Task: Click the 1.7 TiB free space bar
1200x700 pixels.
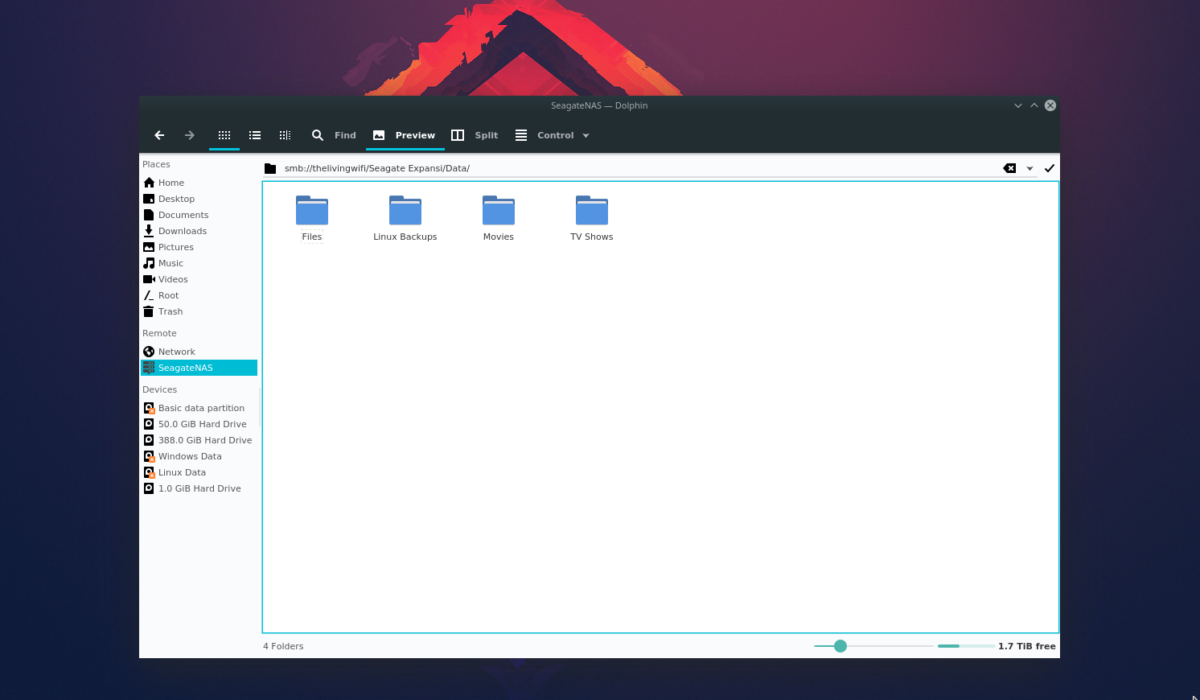Action: (996, 646)
